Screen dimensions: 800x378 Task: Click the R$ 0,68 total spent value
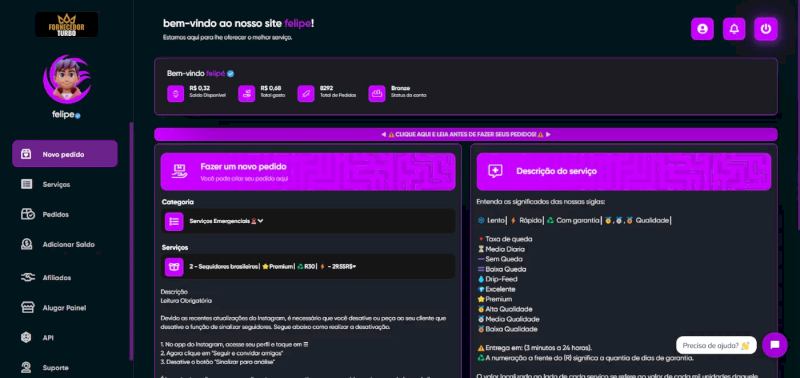point(270,88)
